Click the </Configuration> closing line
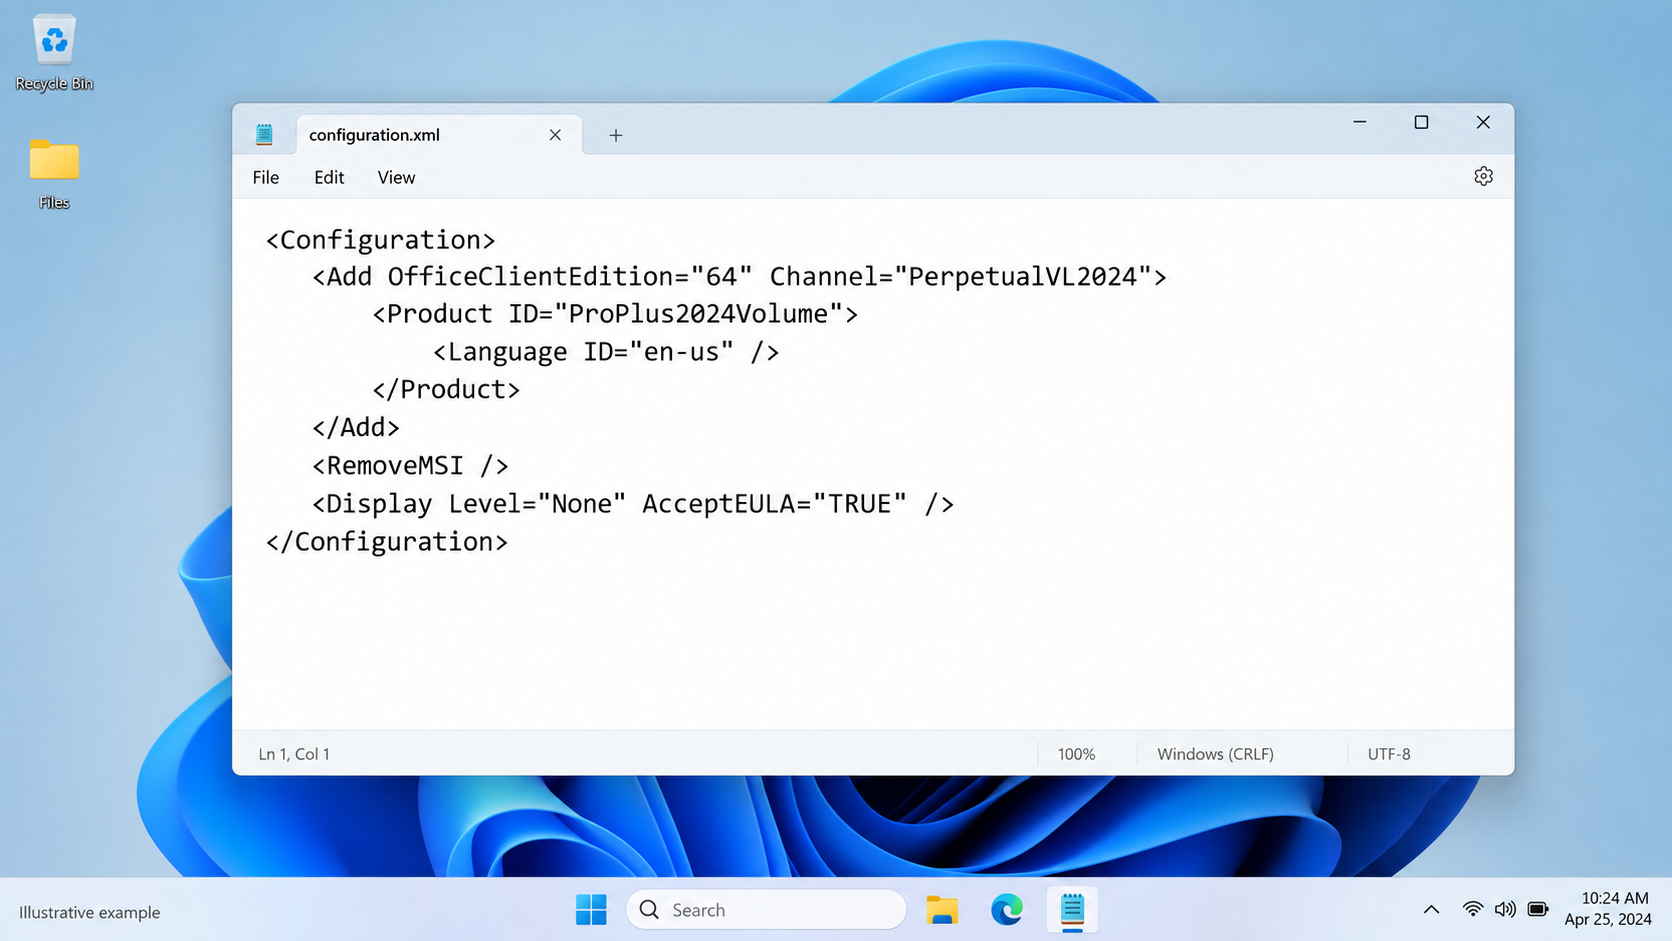 387,542
